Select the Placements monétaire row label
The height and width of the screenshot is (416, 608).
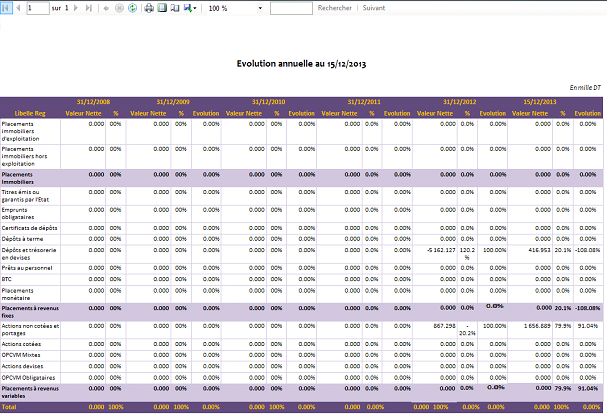(x=17, y=294)
